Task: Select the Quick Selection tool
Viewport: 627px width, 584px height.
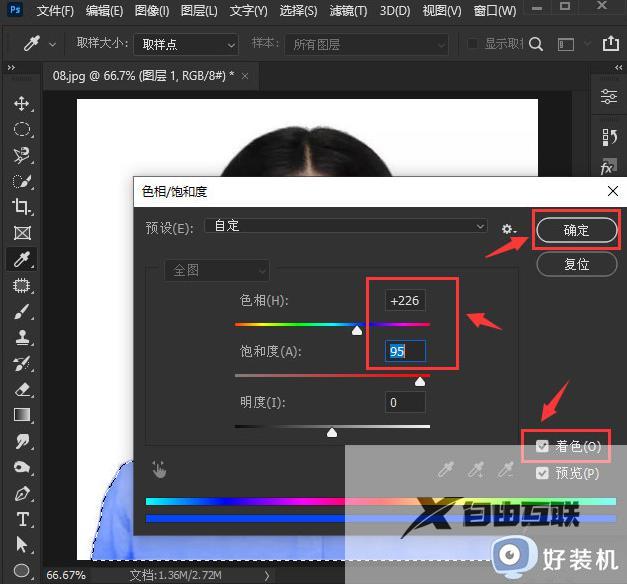Action: coord(22,181)
